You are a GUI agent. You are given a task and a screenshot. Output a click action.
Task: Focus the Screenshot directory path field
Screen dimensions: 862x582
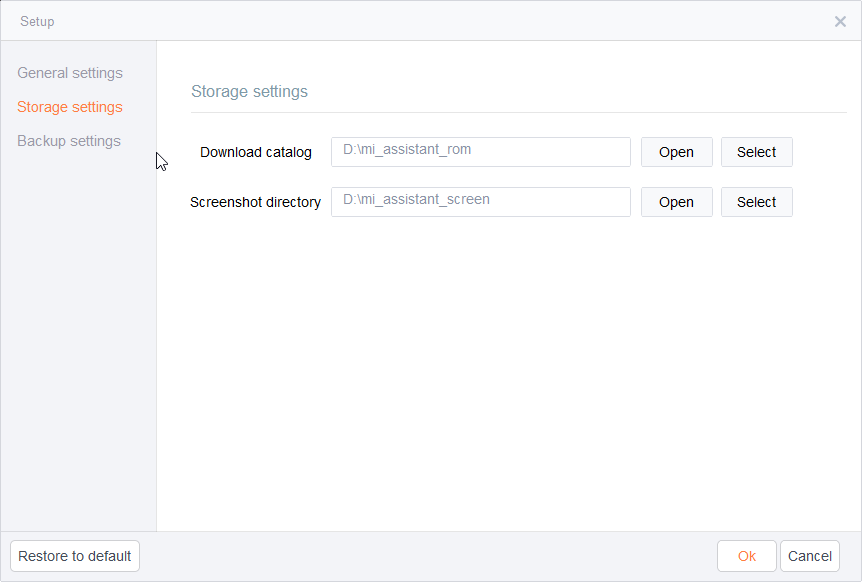click(x=480, y=202)
